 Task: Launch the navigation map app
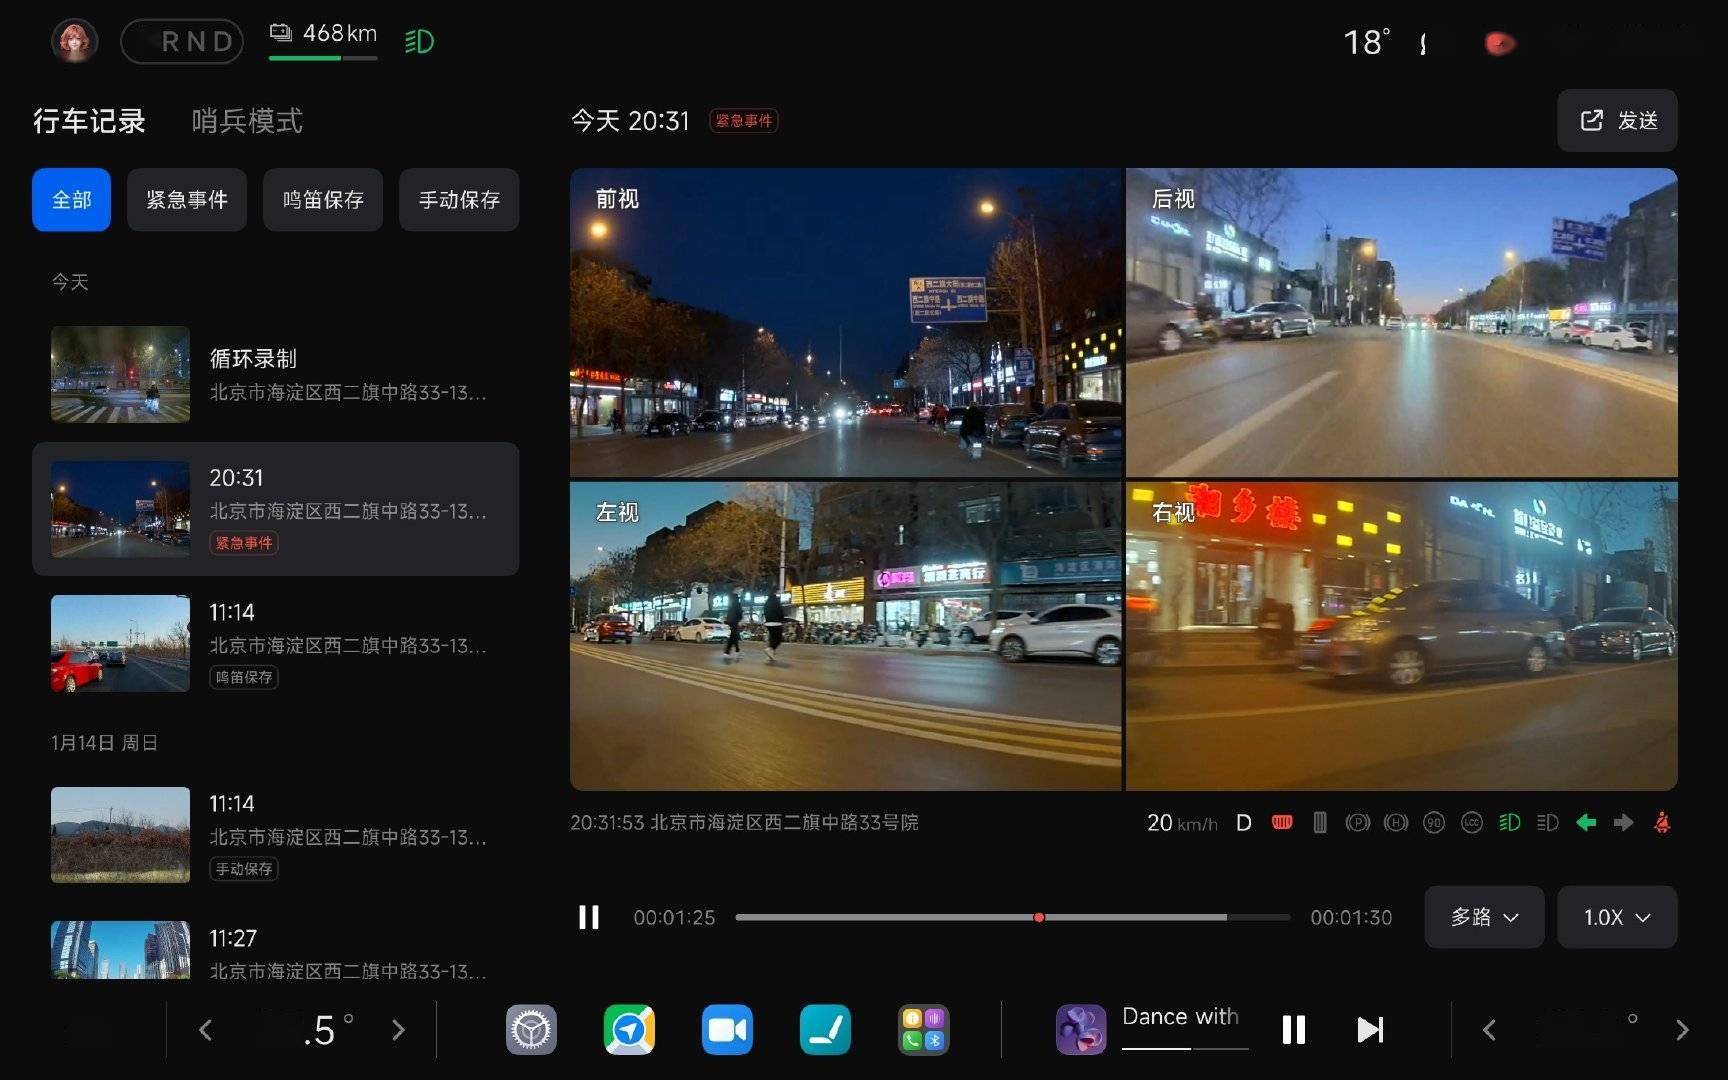[629, 1029]
